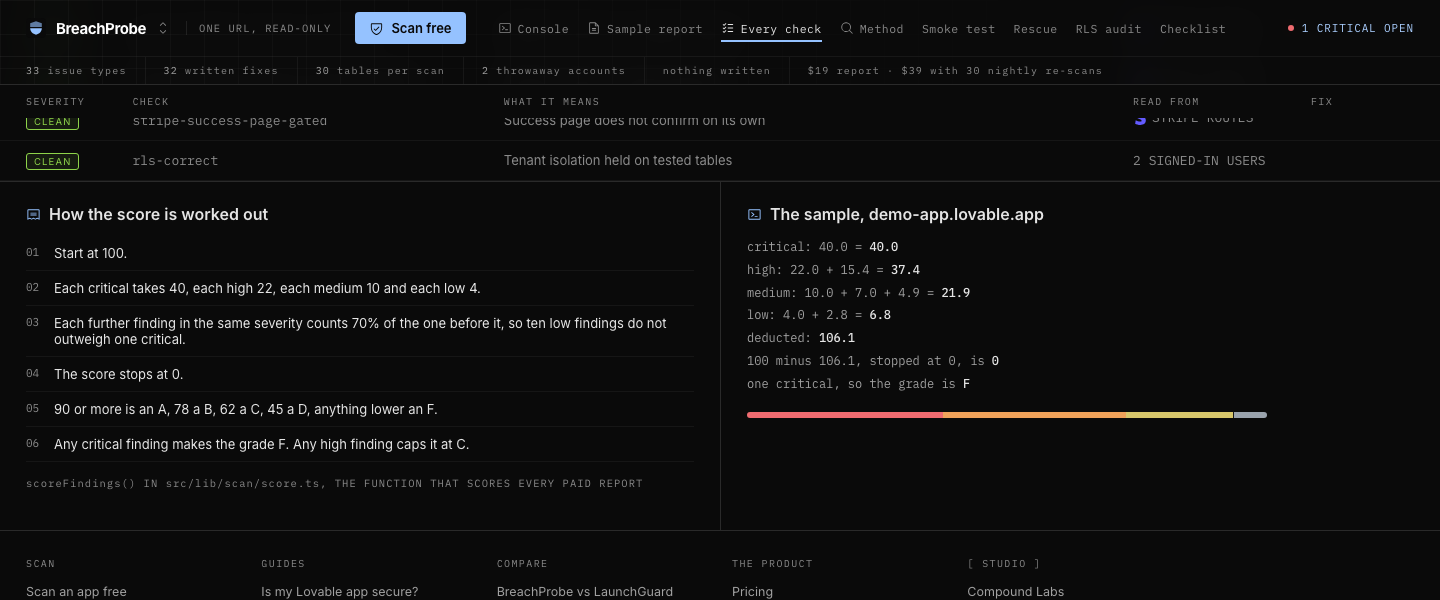Click the scoreFindings() source caption

tap(334, 484)
